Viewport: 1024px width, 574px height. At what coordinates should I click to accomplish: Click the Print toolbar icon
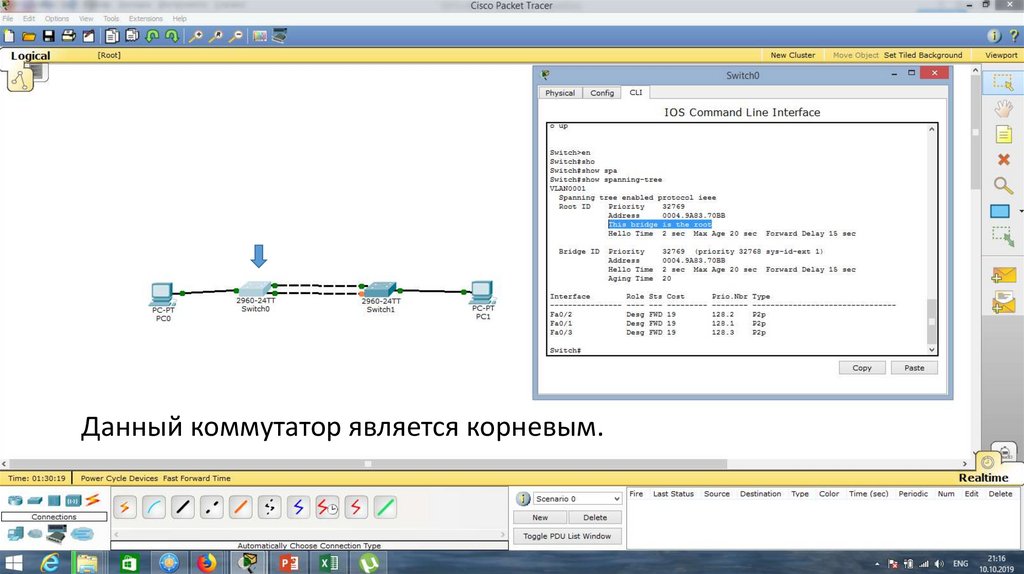click(x=69, y=36)
